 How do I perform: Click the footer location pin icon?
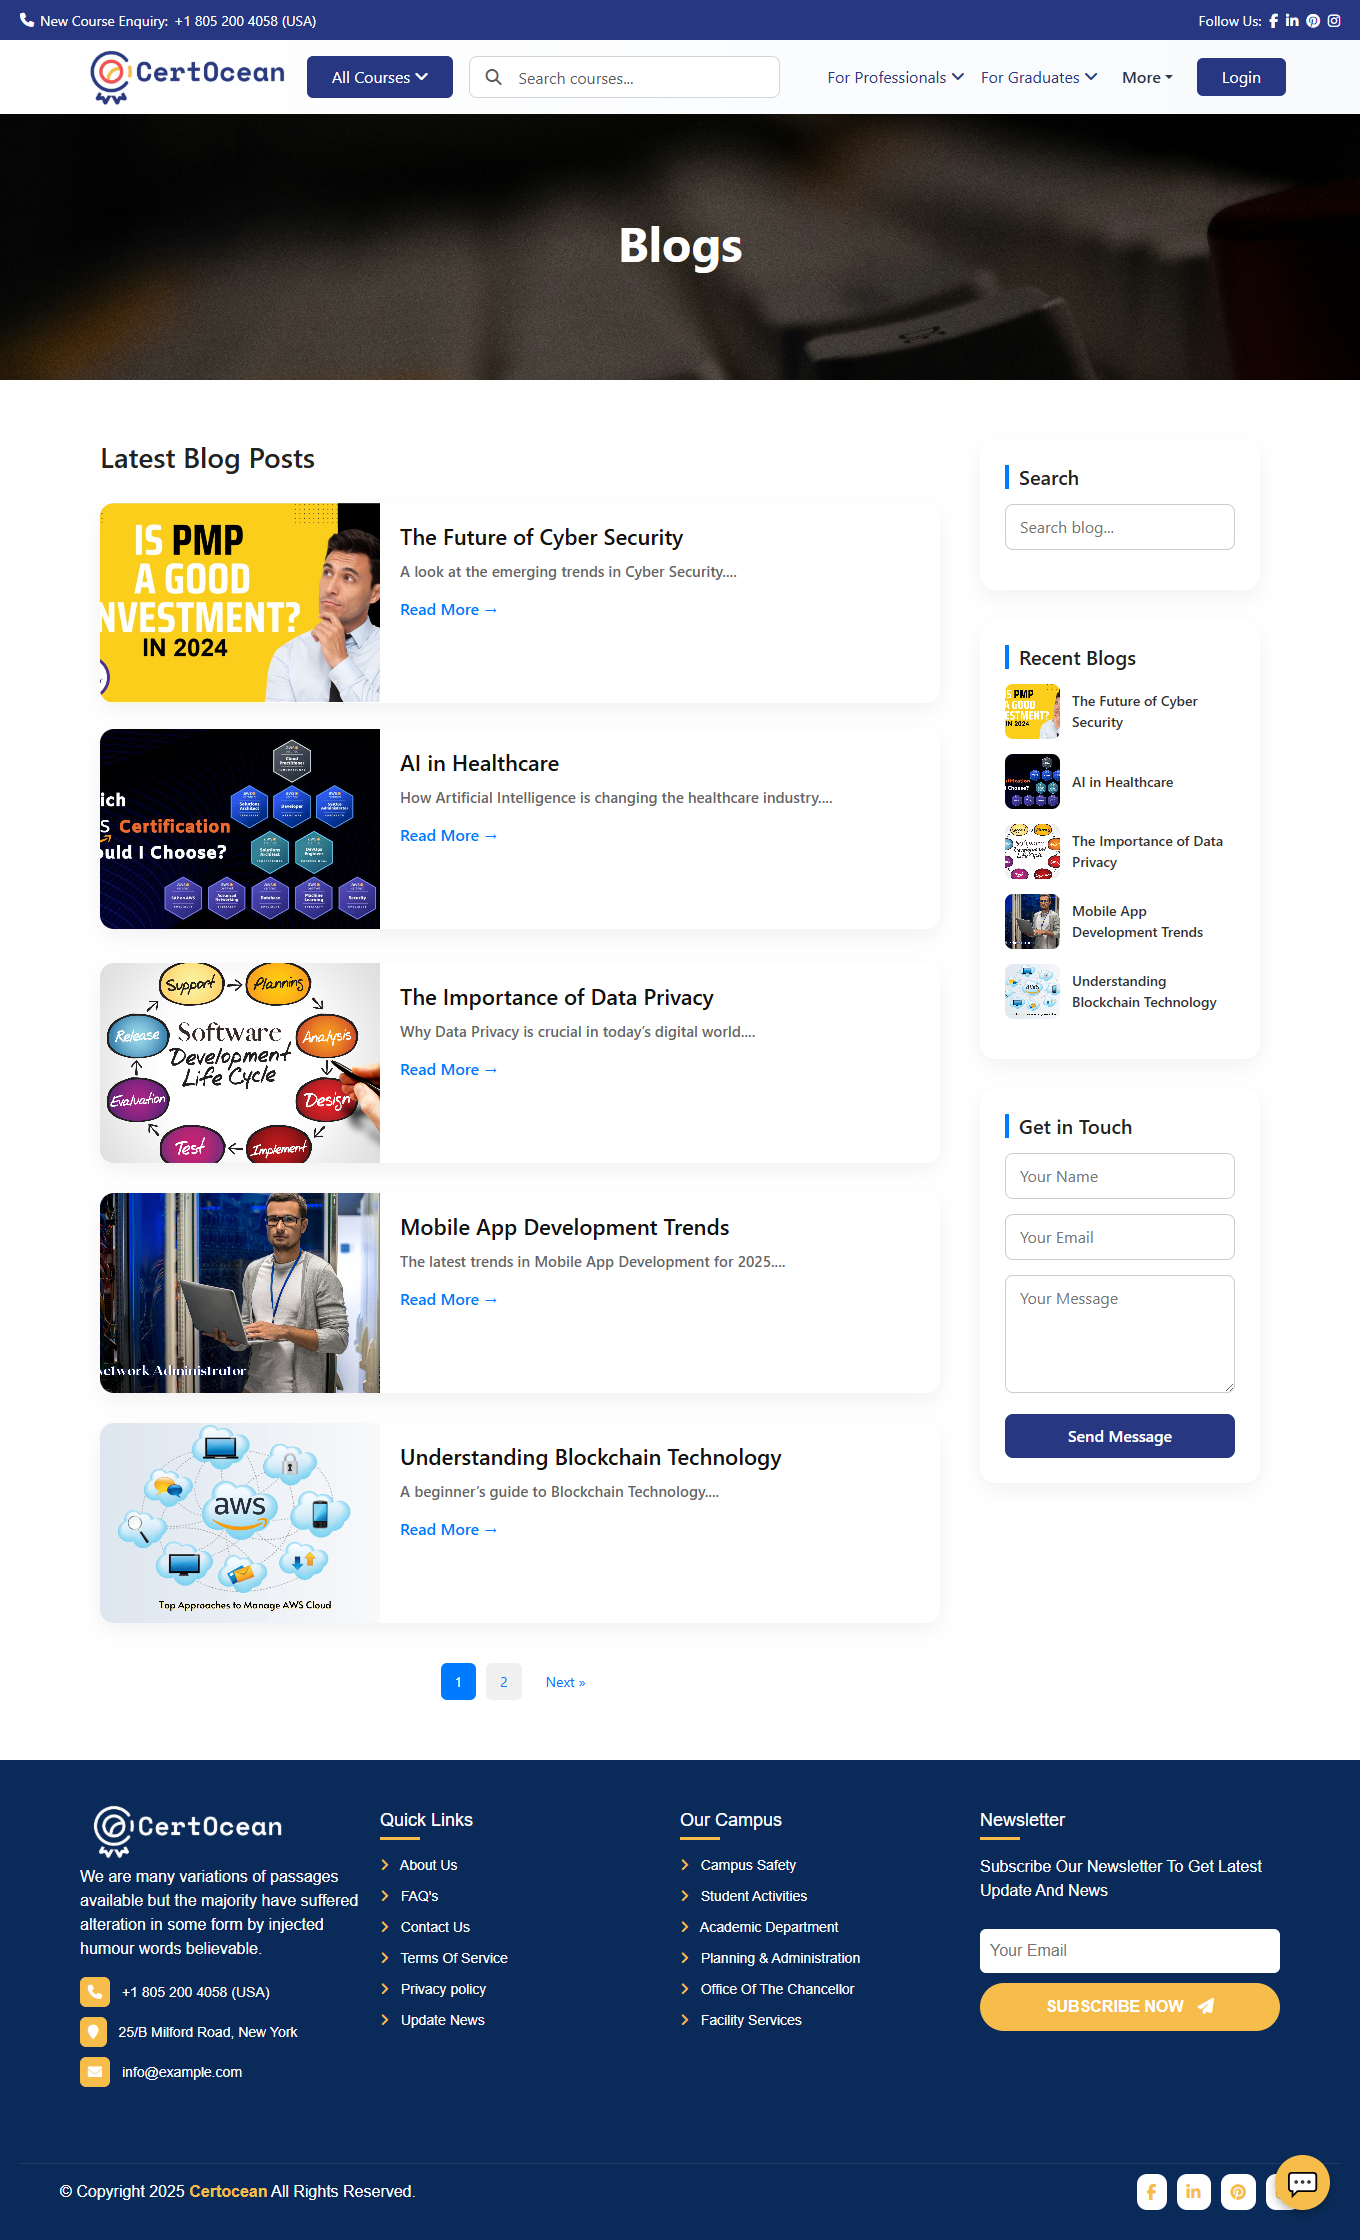coord(93,2032)
